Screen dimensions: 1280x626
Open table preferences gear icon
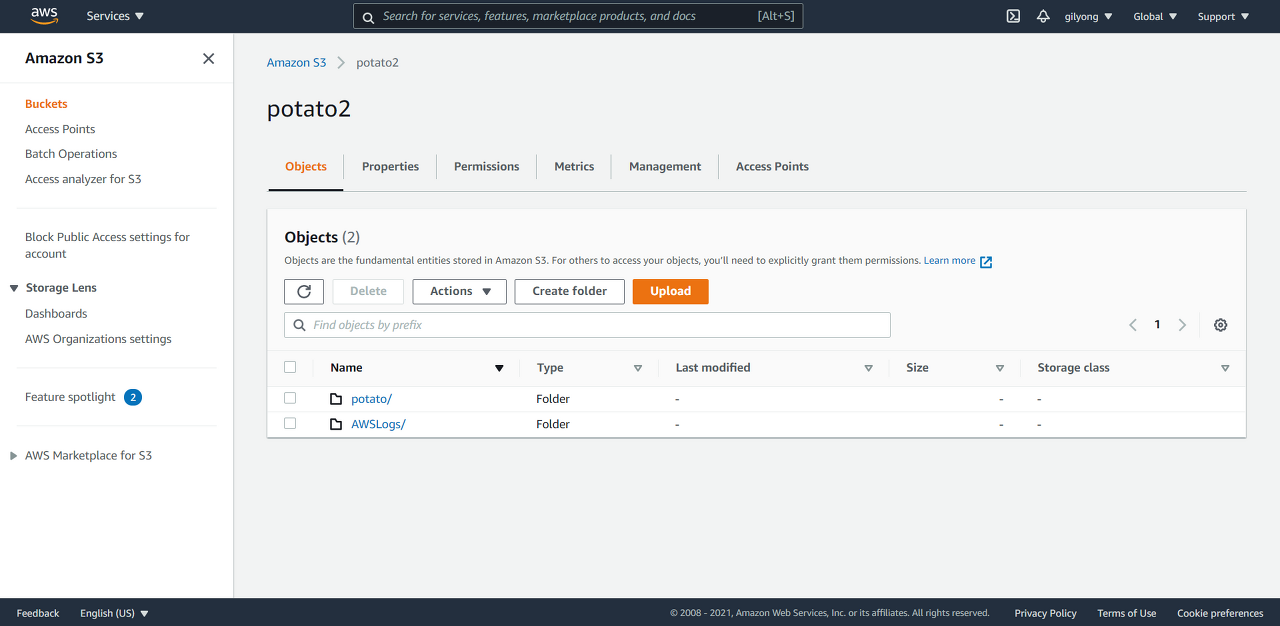[1220, 325]
